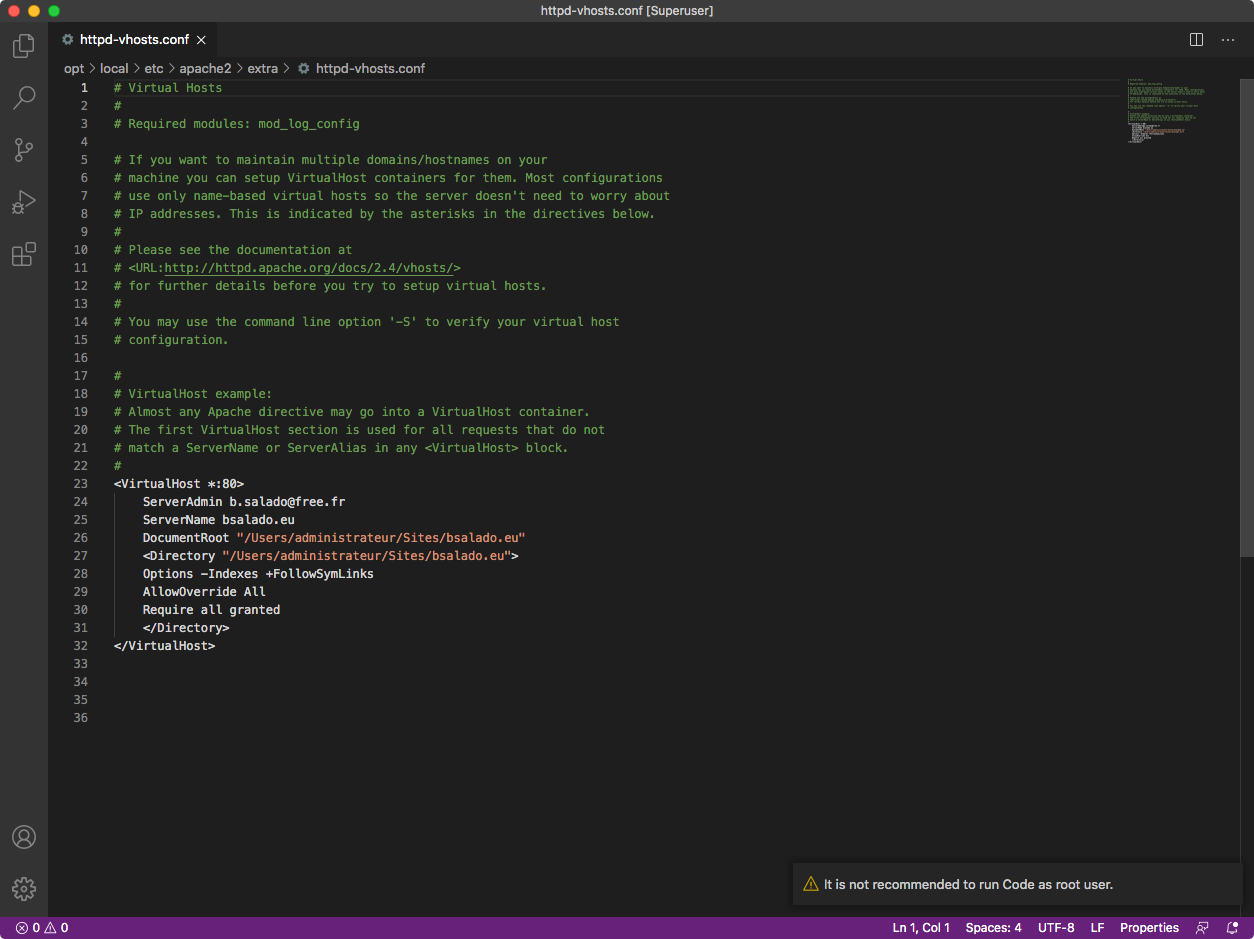Open the Accounts menu icon

24,837
